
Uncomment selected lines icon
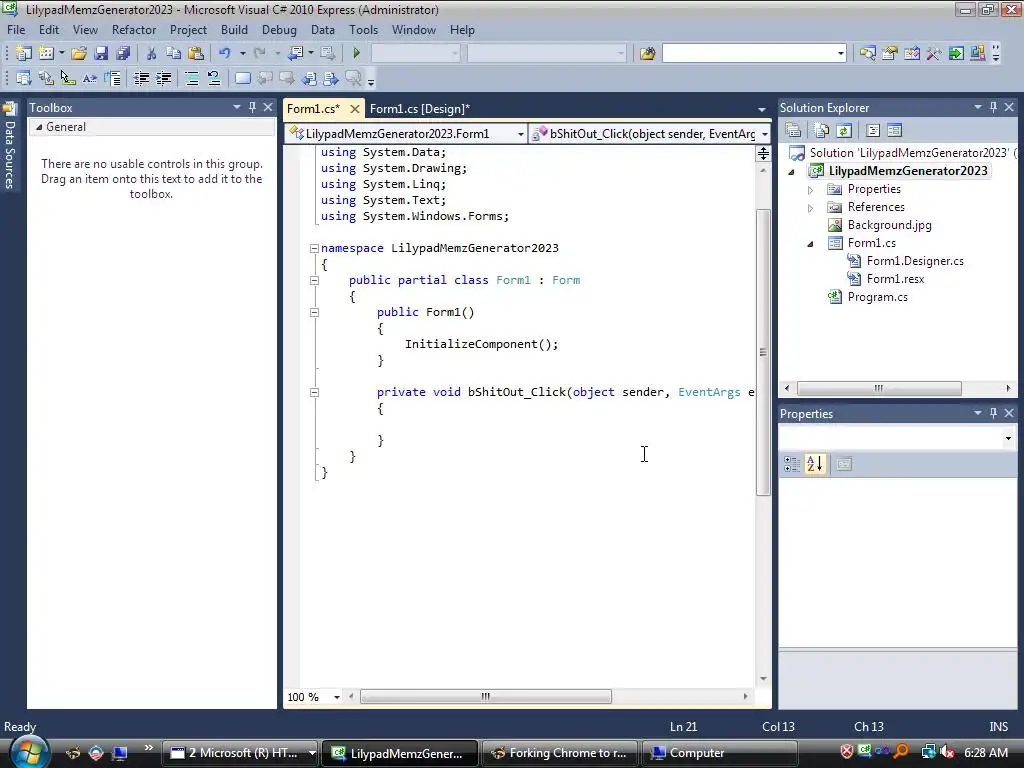click(214, 79)
